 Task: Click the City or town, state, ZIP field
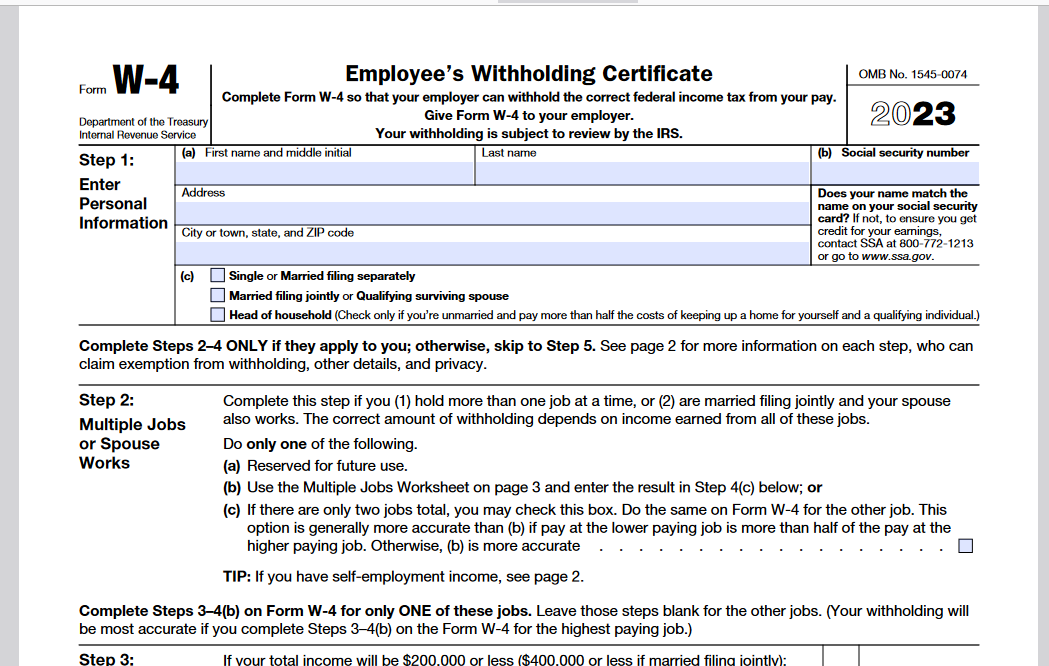pos(492,253)
